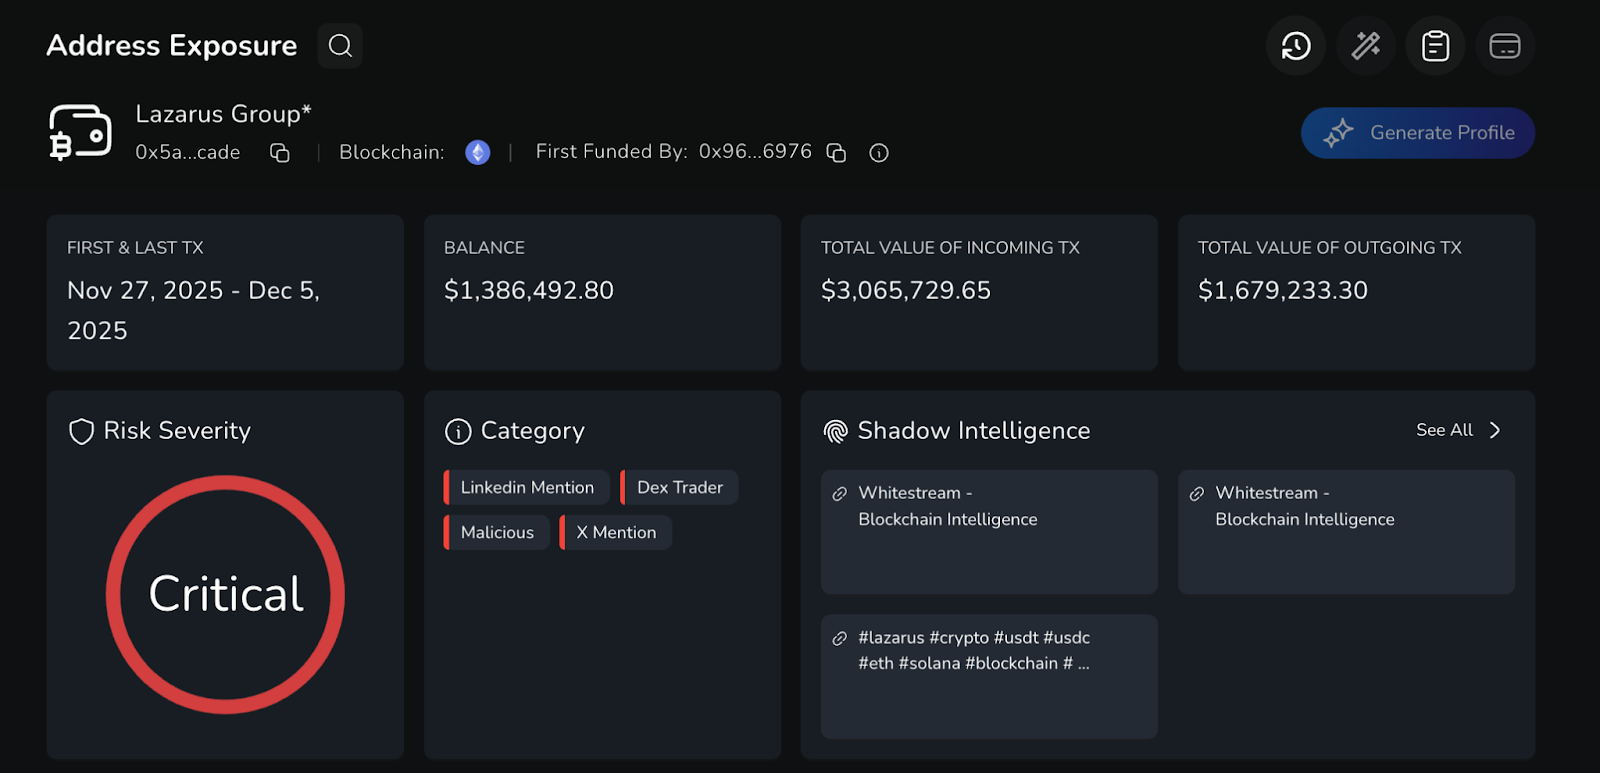Click the search magnifier icon beside Address Exposure
The height and width of the screenshot is (773, 1600).
click(340, 46)
